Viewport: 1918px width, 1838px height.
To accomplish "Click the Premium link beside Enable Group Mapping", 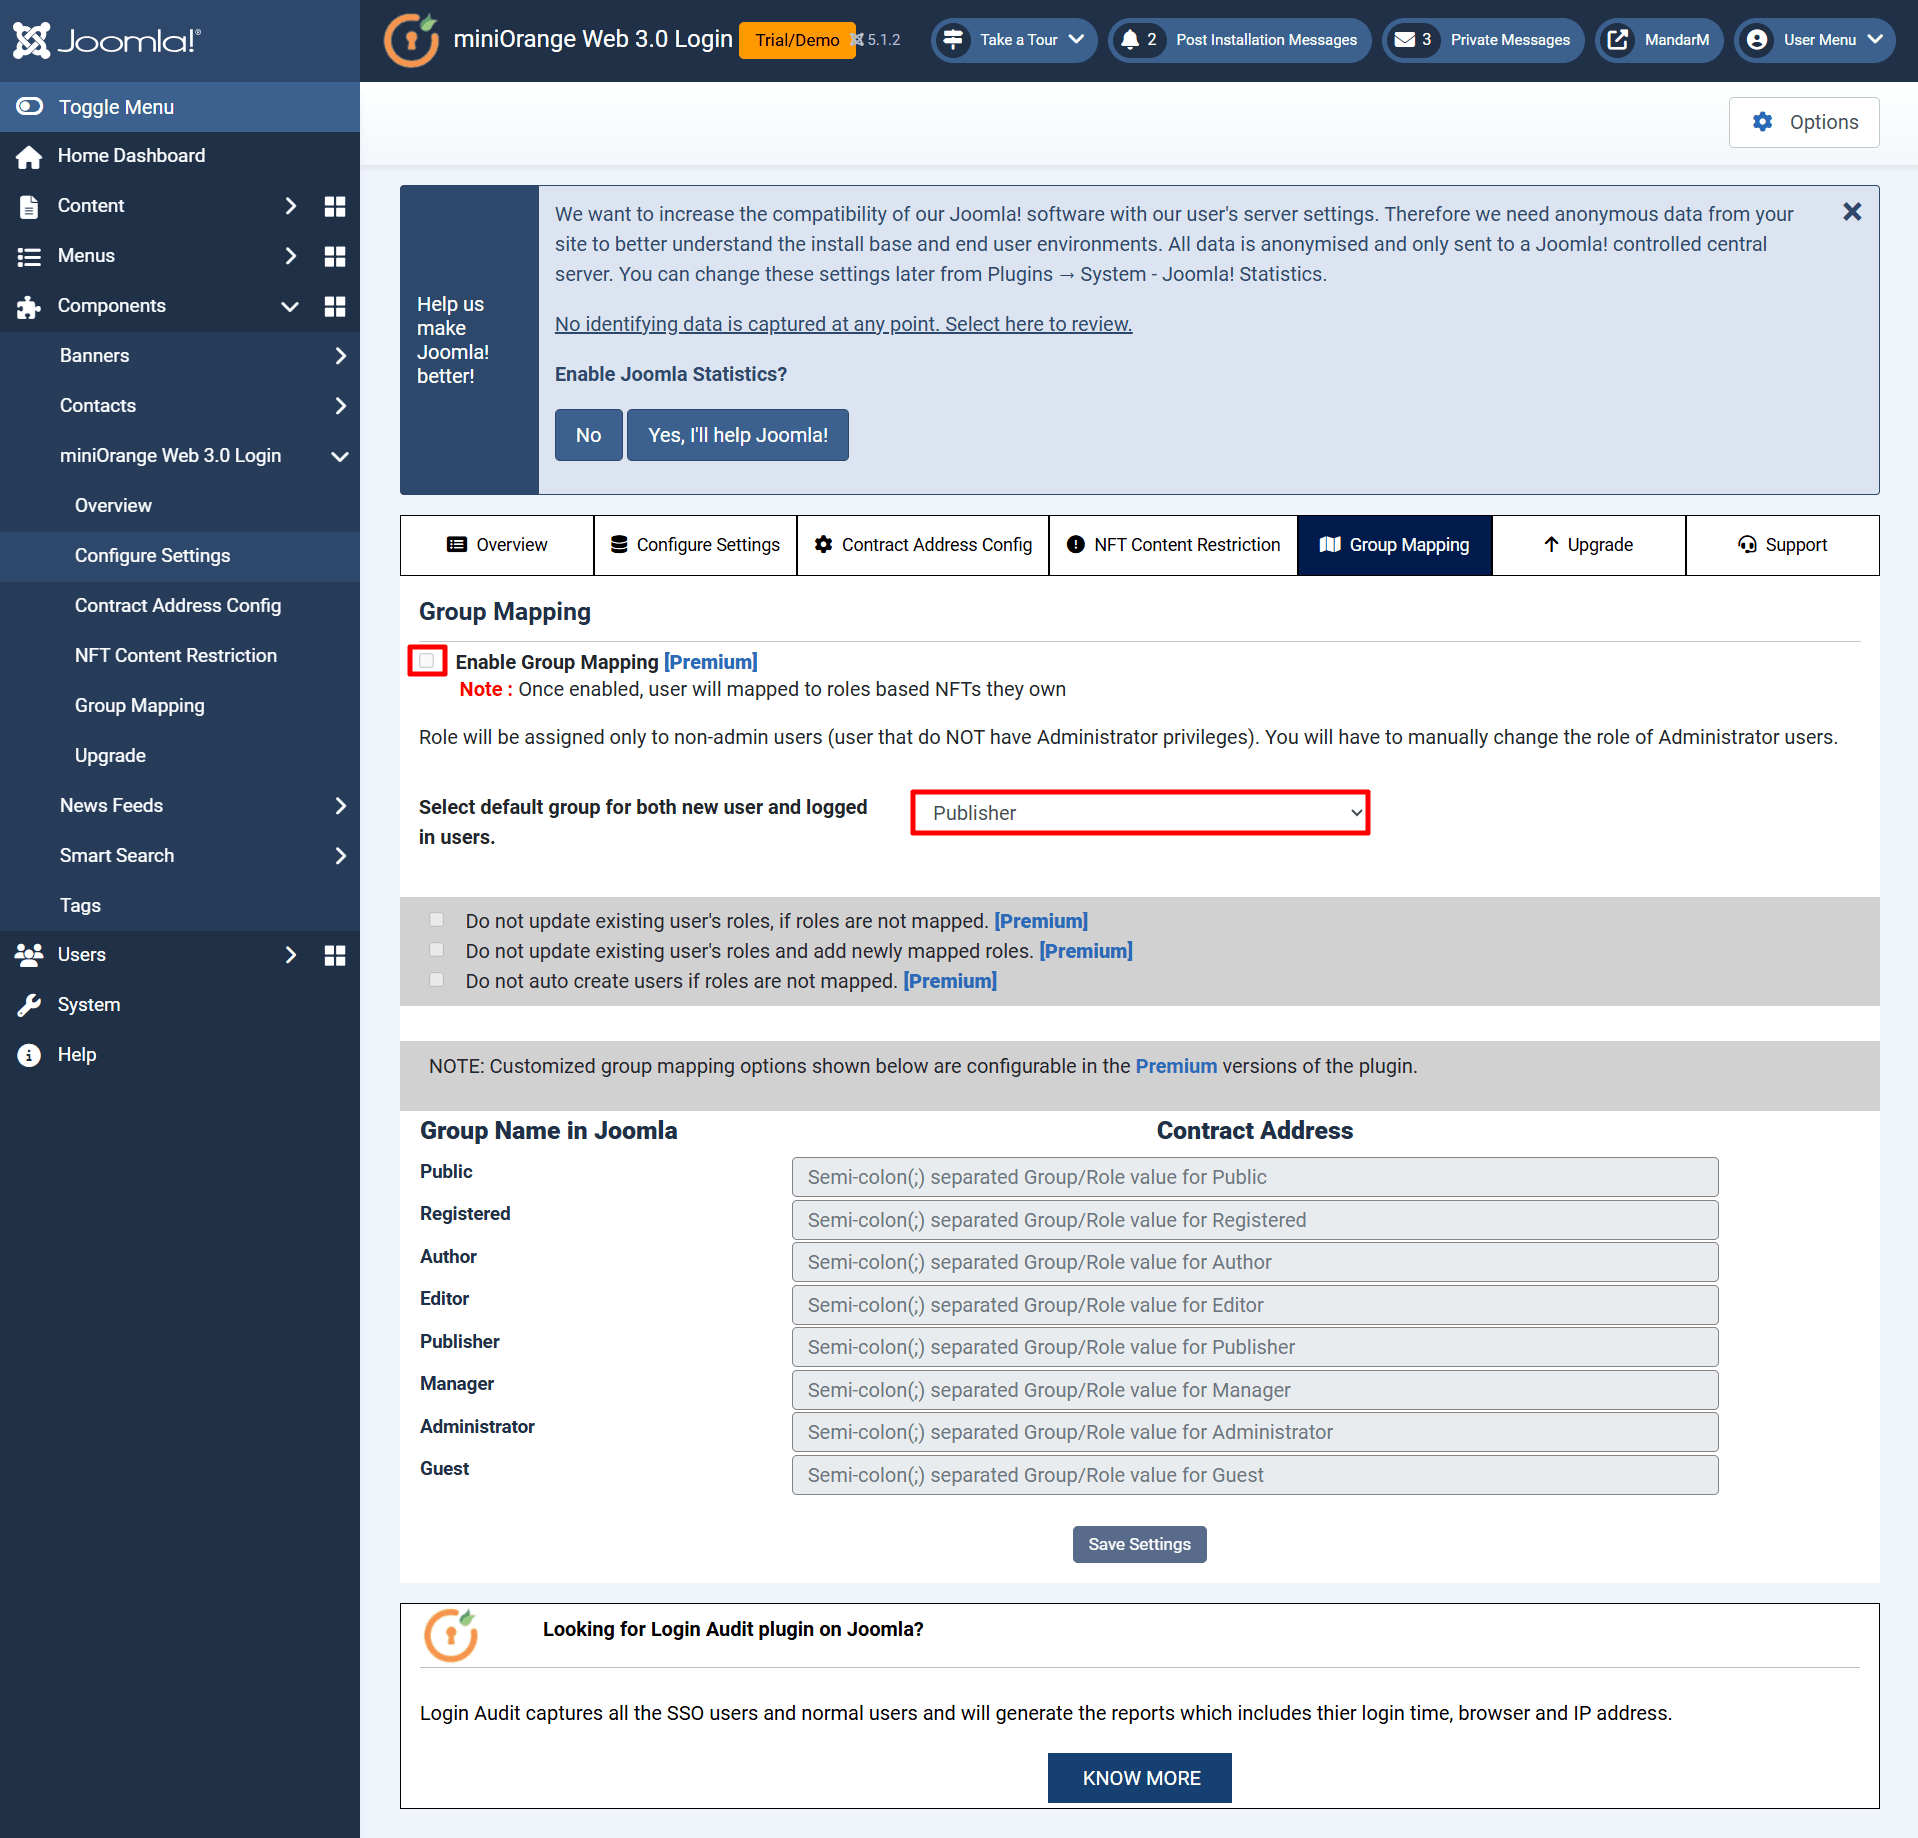I will tap(711, 662).
